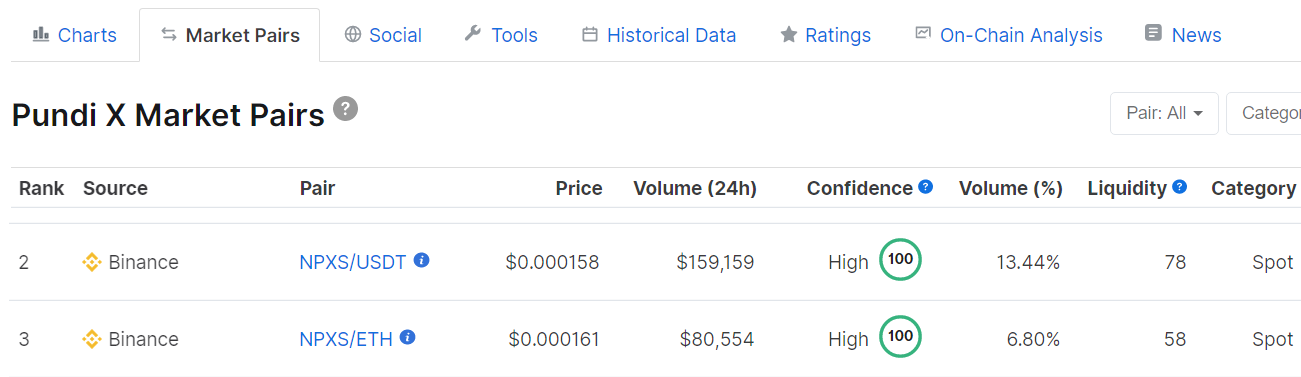1301x377 pixels.
Task: Click the Binance logo in the NPXS/ETH row
Action: point(92,340)
